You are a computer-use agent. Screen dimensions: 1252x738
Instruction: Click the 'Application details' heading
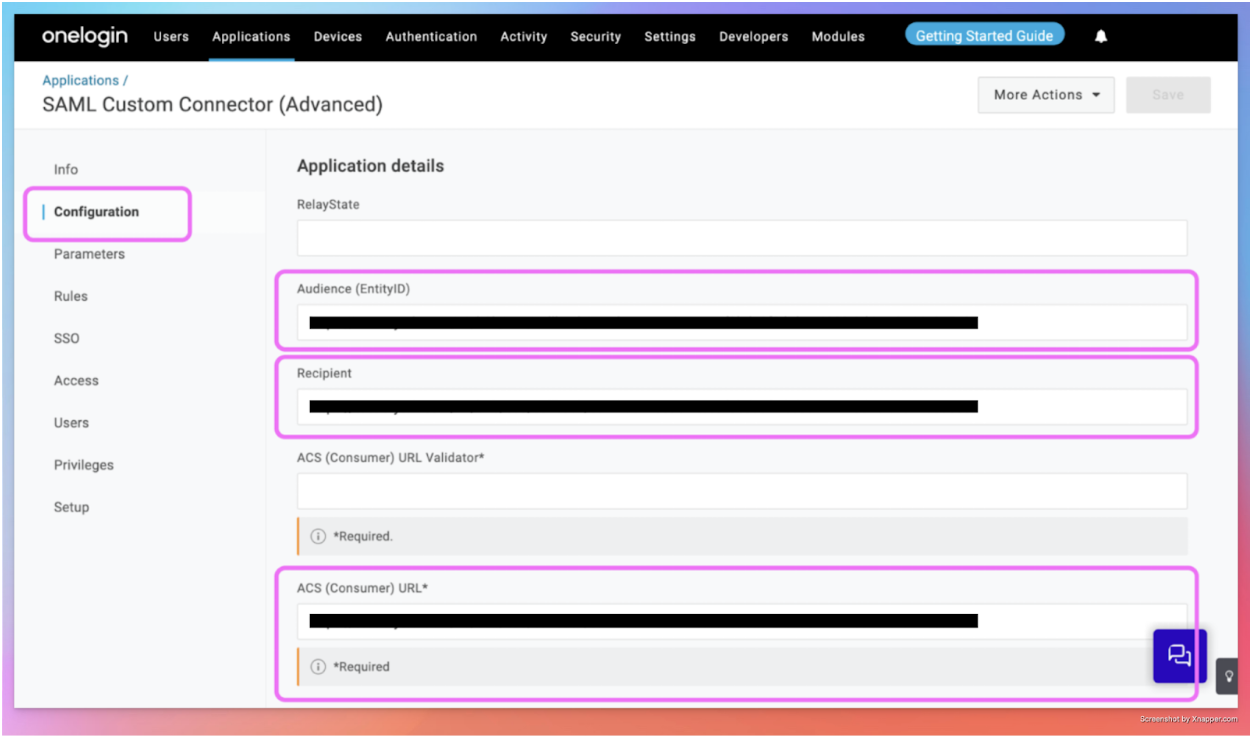(x=370, y=166)
